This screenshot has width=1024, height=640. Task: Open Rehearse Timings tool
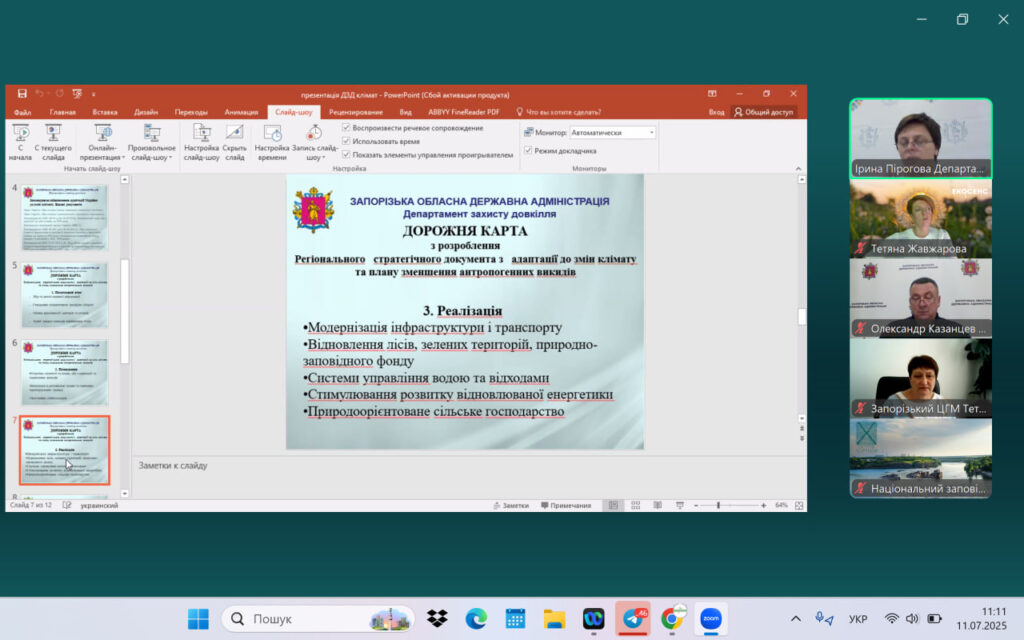coord(271,141)
